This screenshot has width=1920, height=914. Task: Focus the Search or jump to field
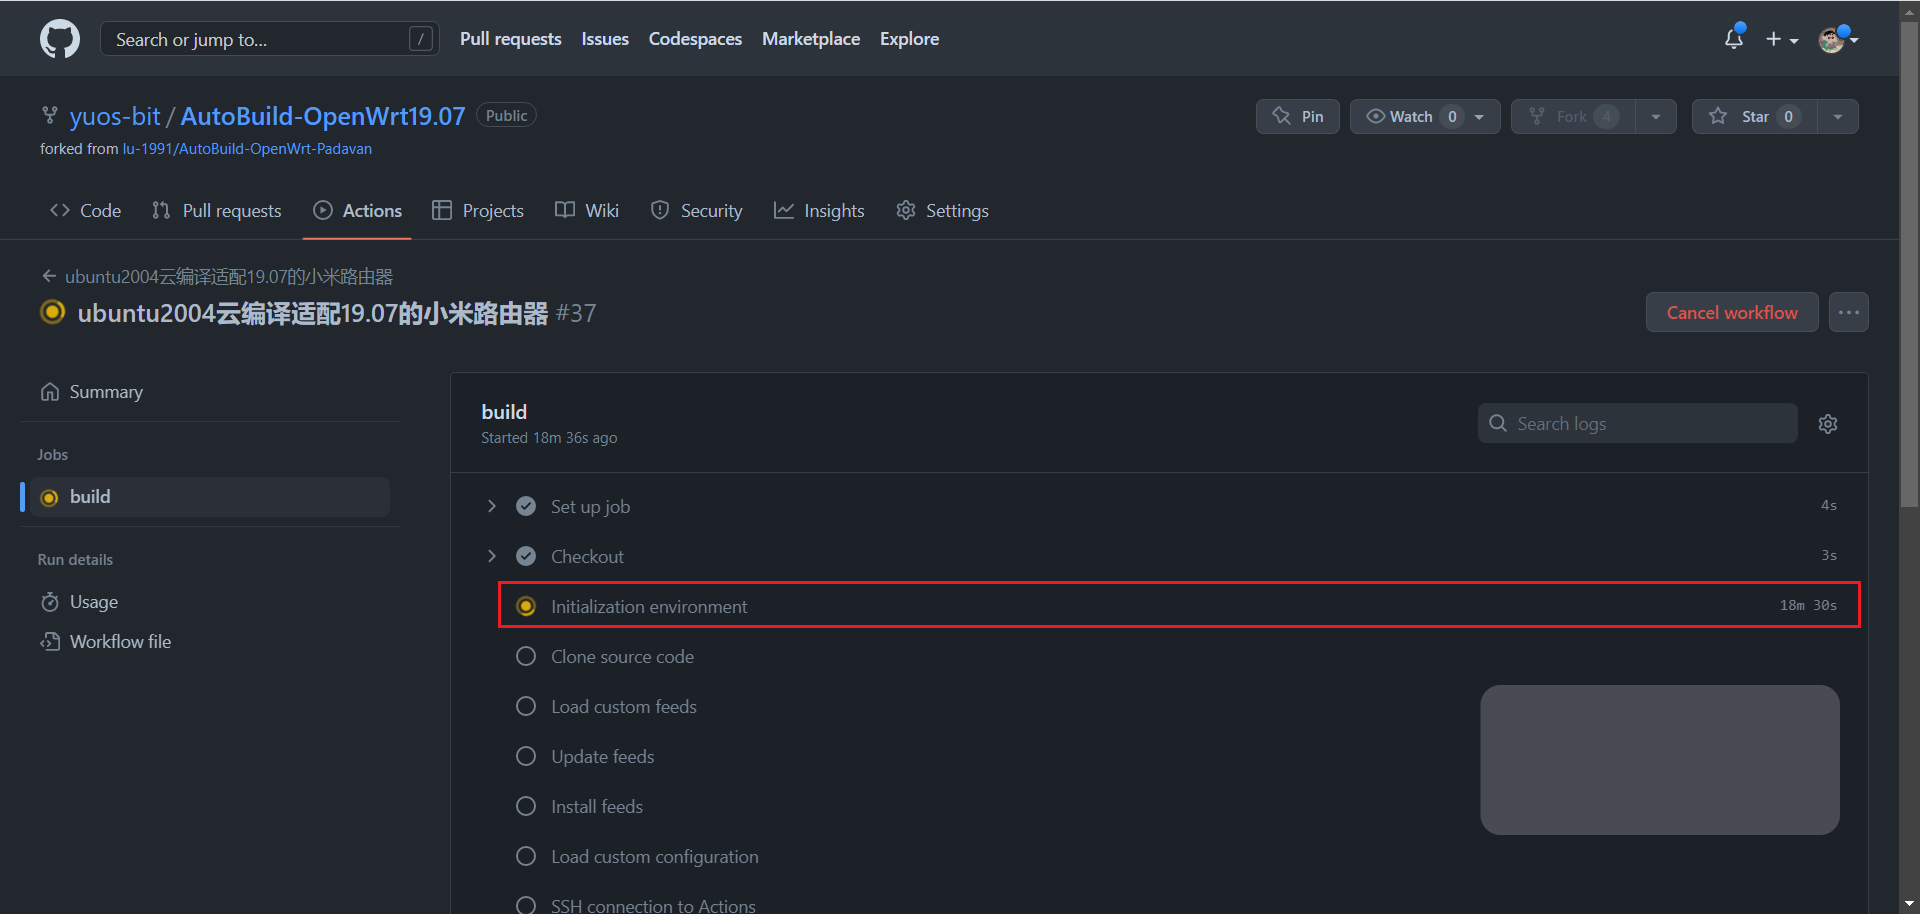coord(270,39)
